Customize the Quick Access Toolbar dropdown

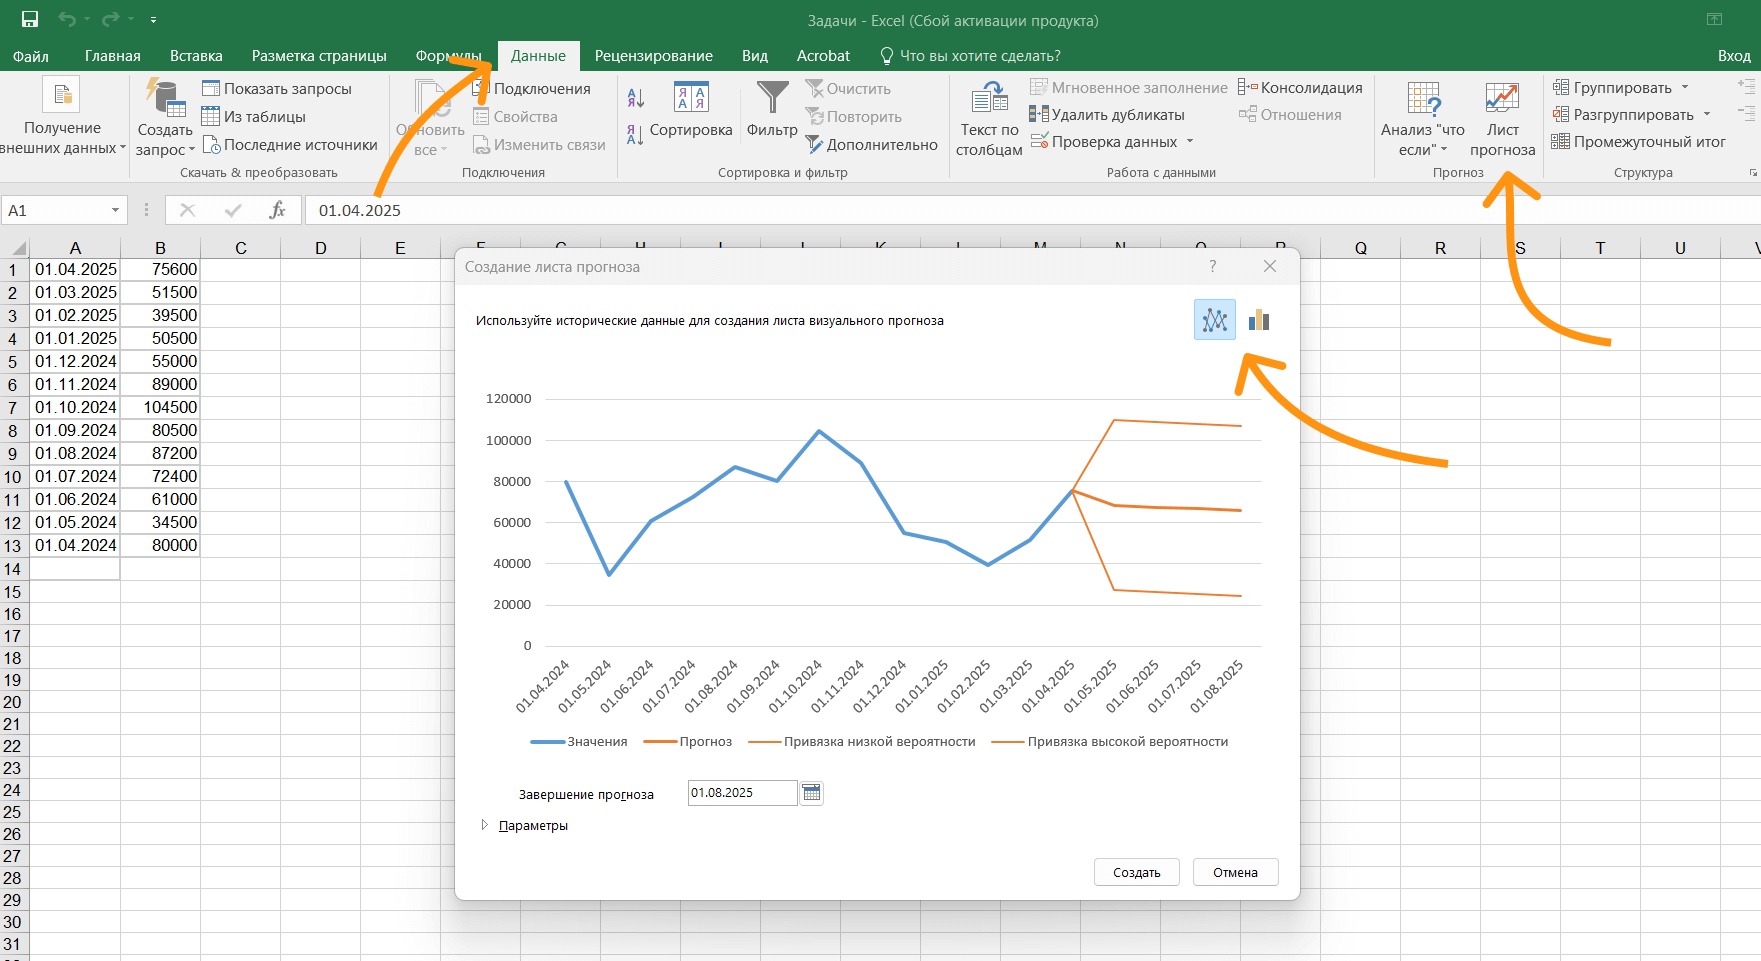click(153, 19)
